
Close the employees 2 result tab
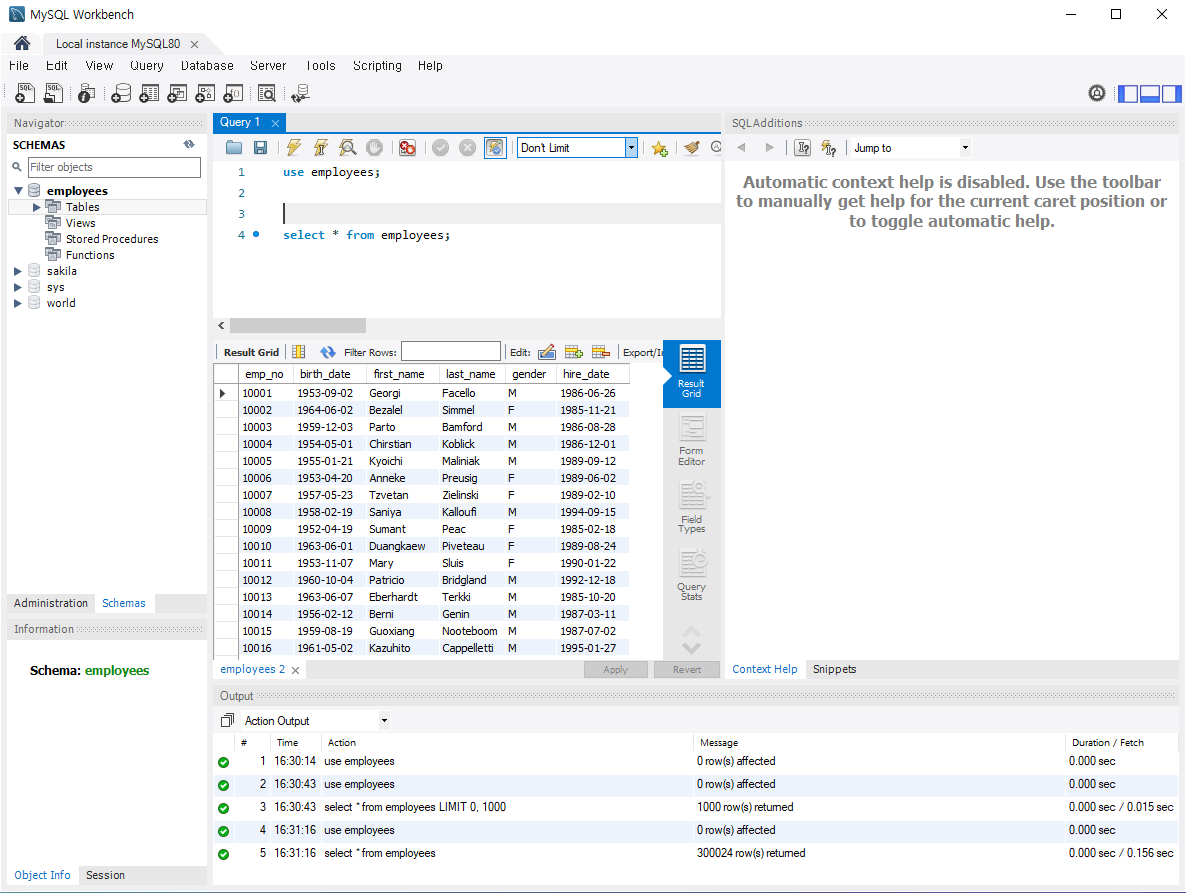pyautogui.click(x=295, y=670)
